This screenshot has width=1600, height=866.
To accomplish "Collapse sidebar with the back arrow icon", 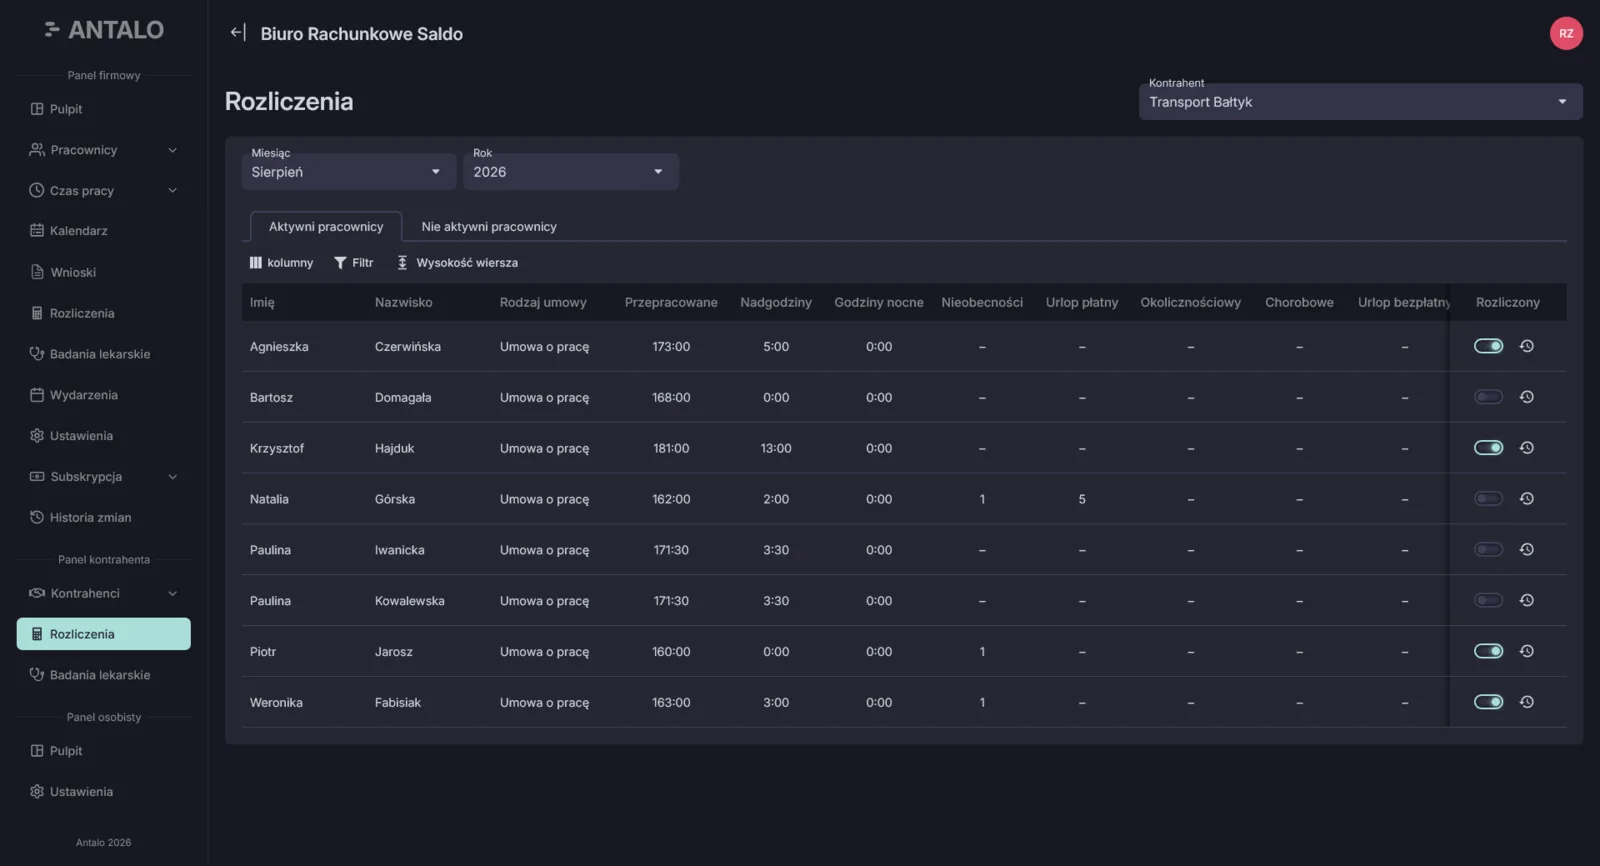I will coord(237,33).
